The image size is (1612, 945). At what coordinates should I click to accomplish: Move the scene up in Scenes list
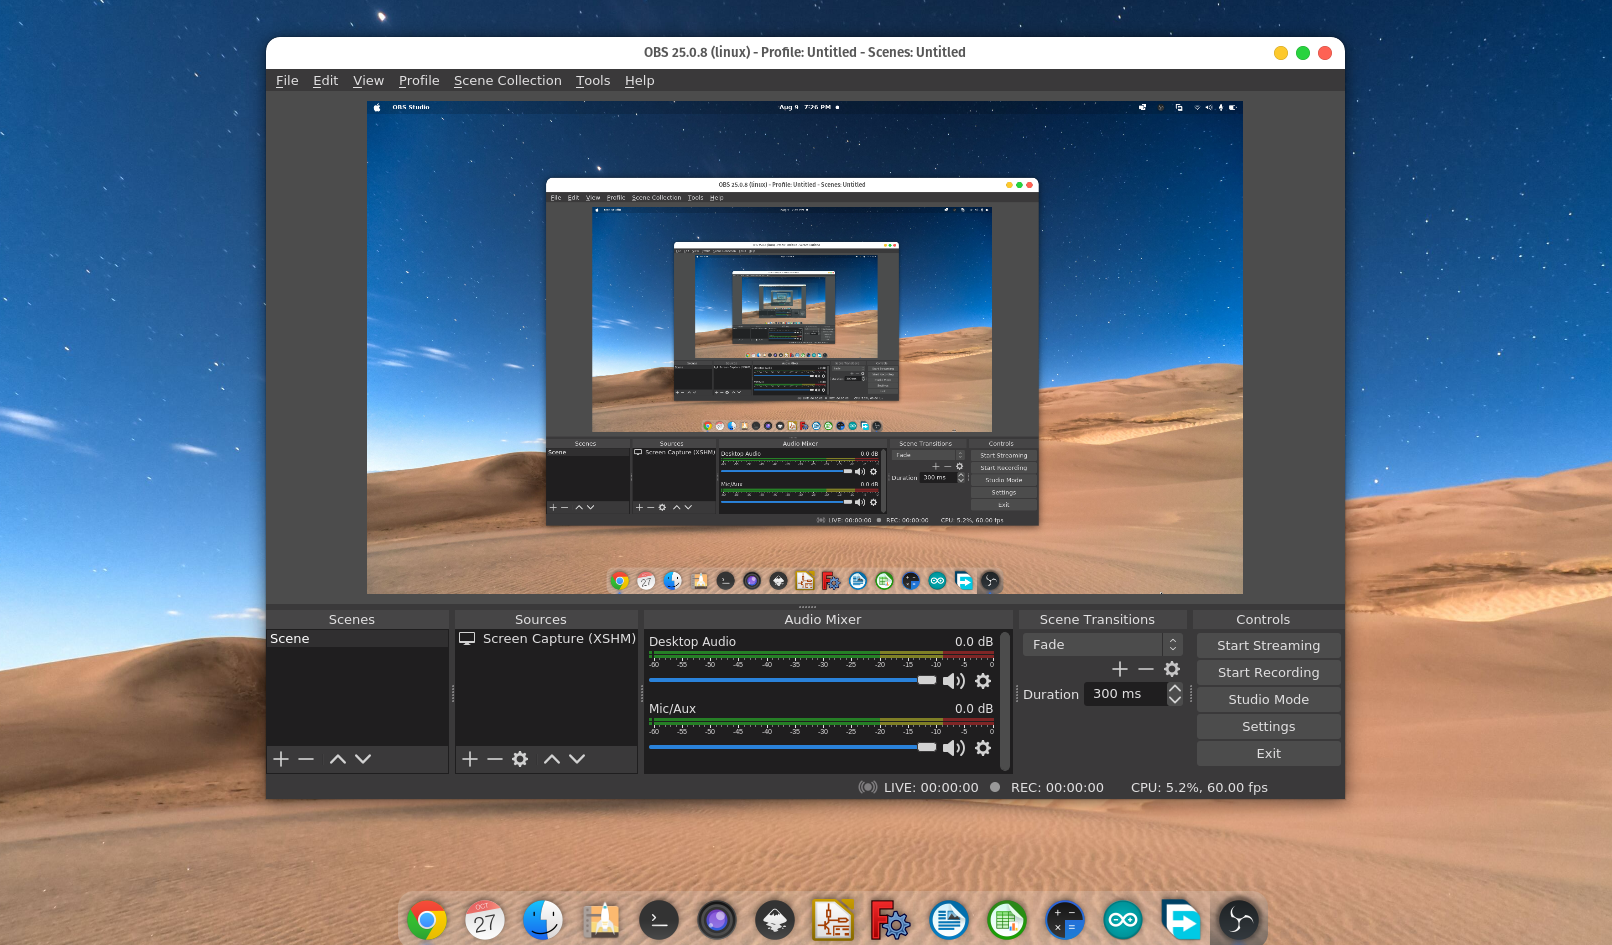pyautogui.click(x=338, y=759)
